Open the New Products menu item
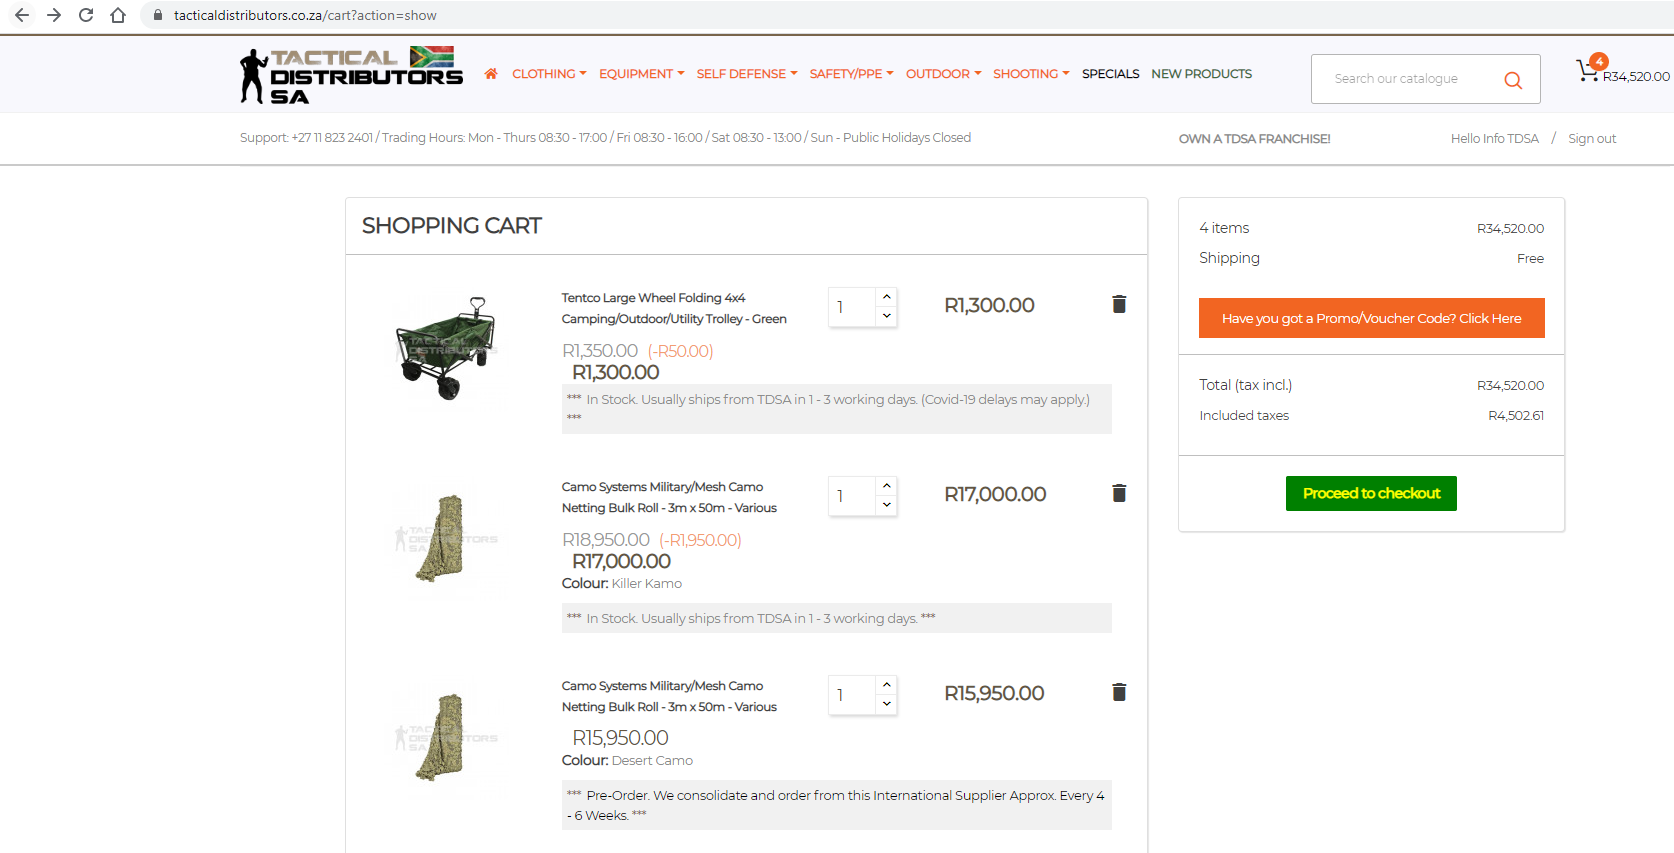The height and width of the screenshot is (853, 1674). tap(1201, 74)
